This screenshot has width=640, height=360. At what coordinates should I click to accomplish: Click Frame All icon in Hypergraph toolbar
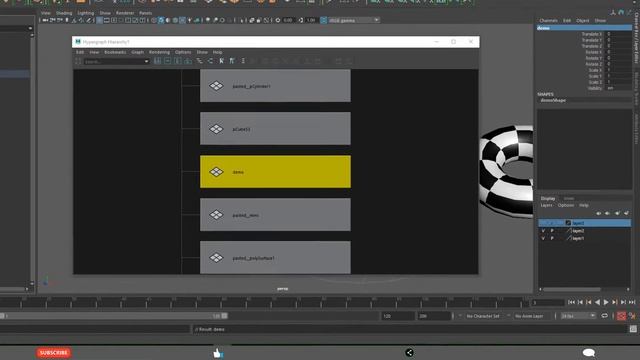point(158,61)
